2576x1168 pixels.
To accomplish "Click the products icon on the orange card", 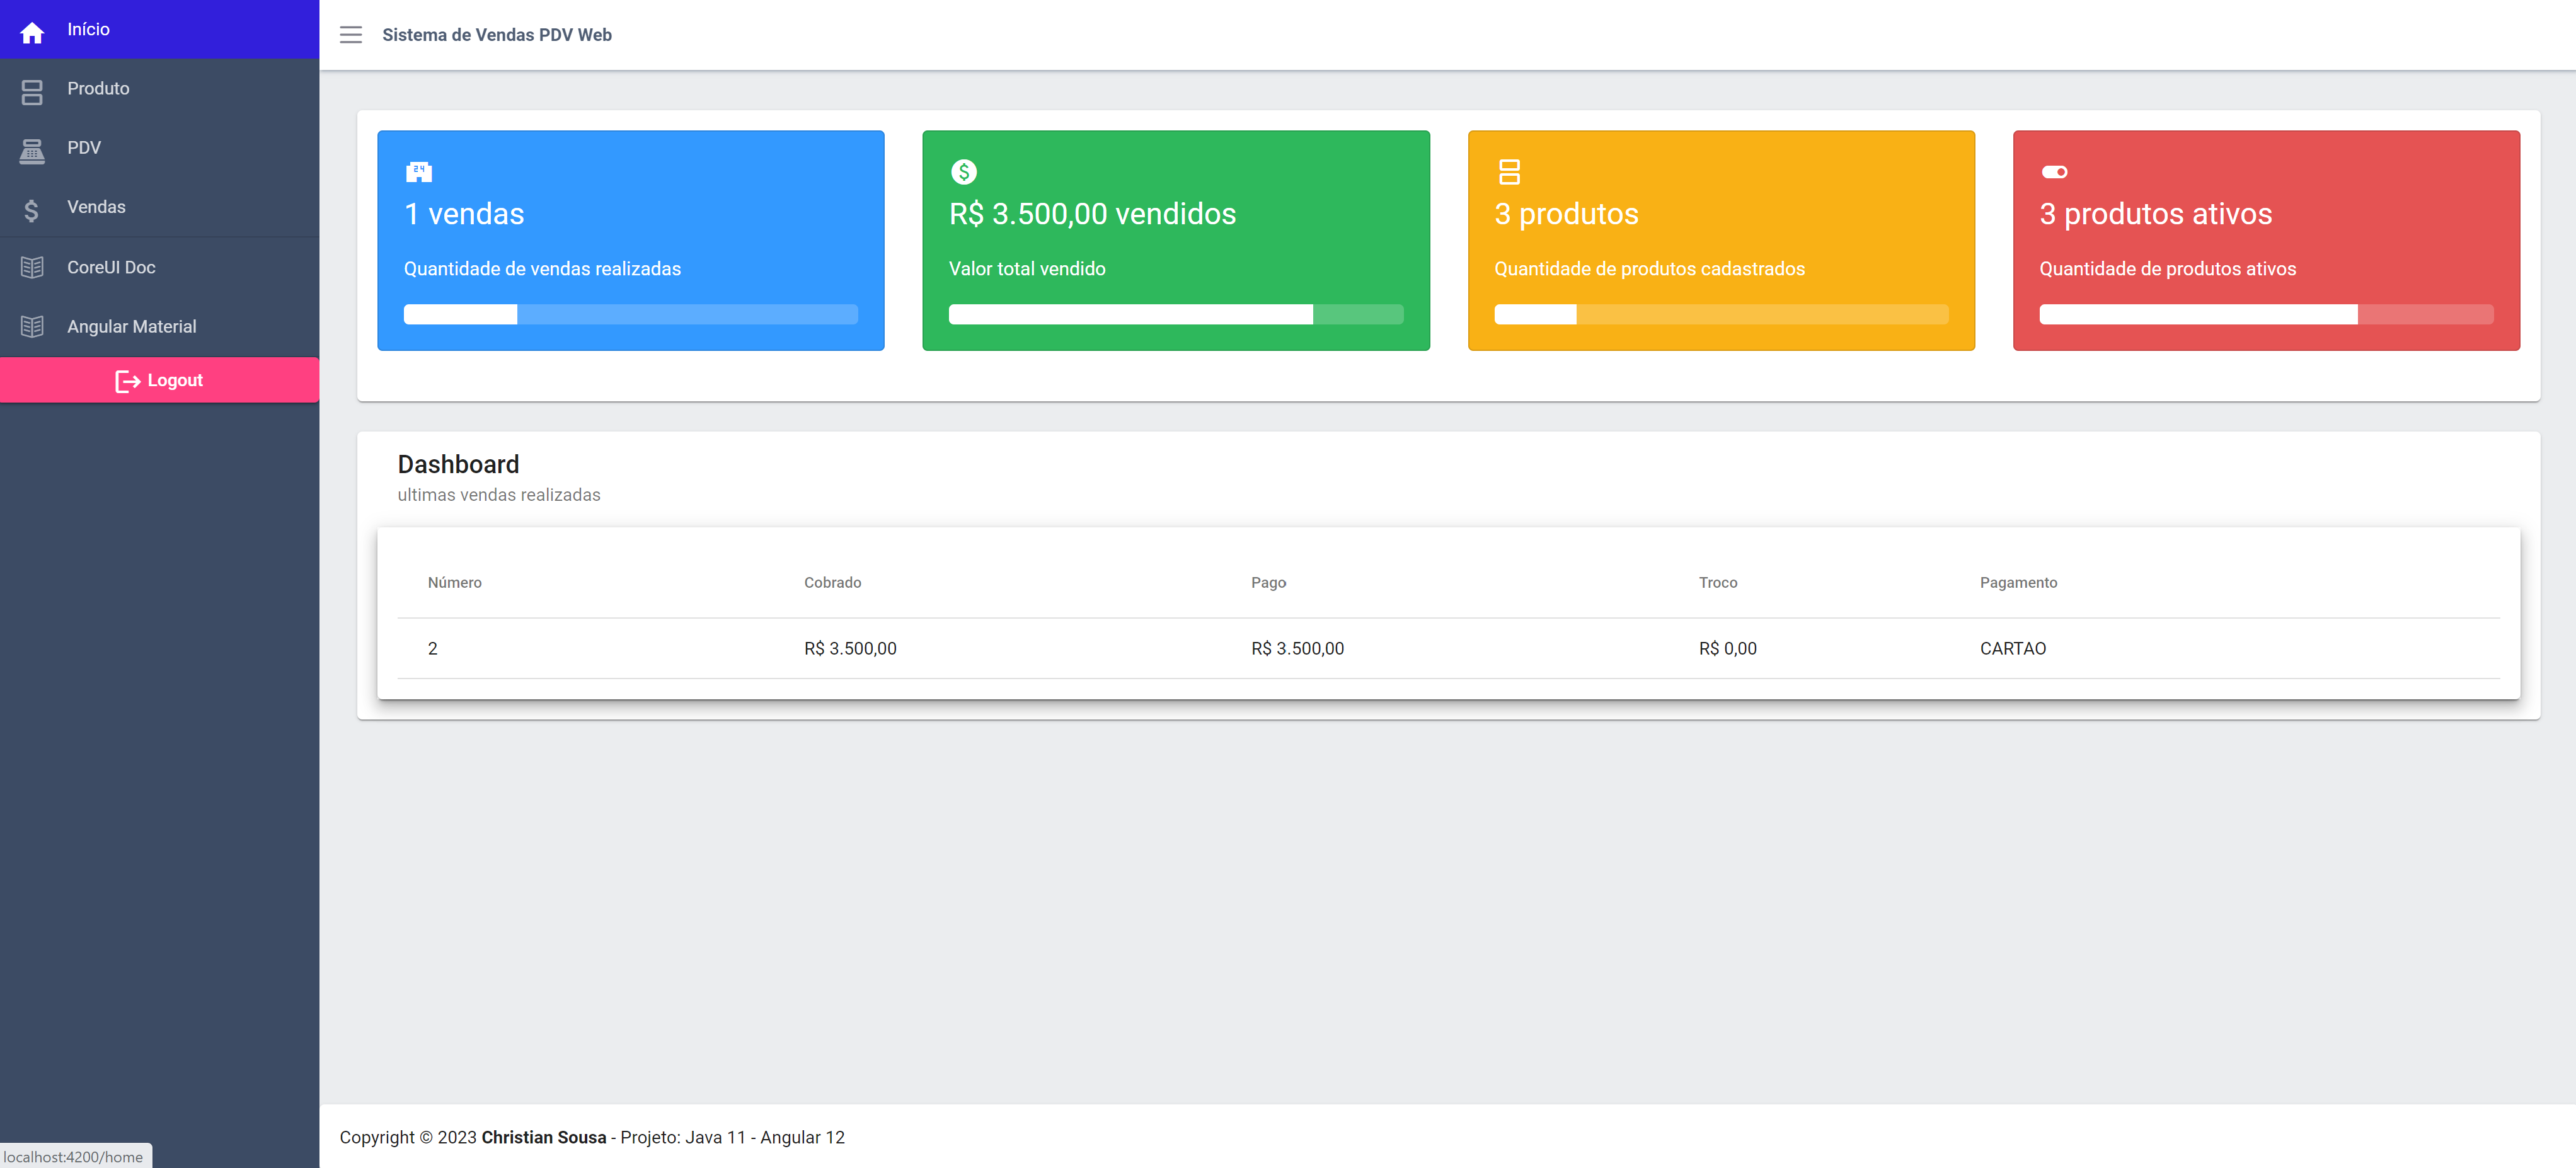I will [1509, 171].
